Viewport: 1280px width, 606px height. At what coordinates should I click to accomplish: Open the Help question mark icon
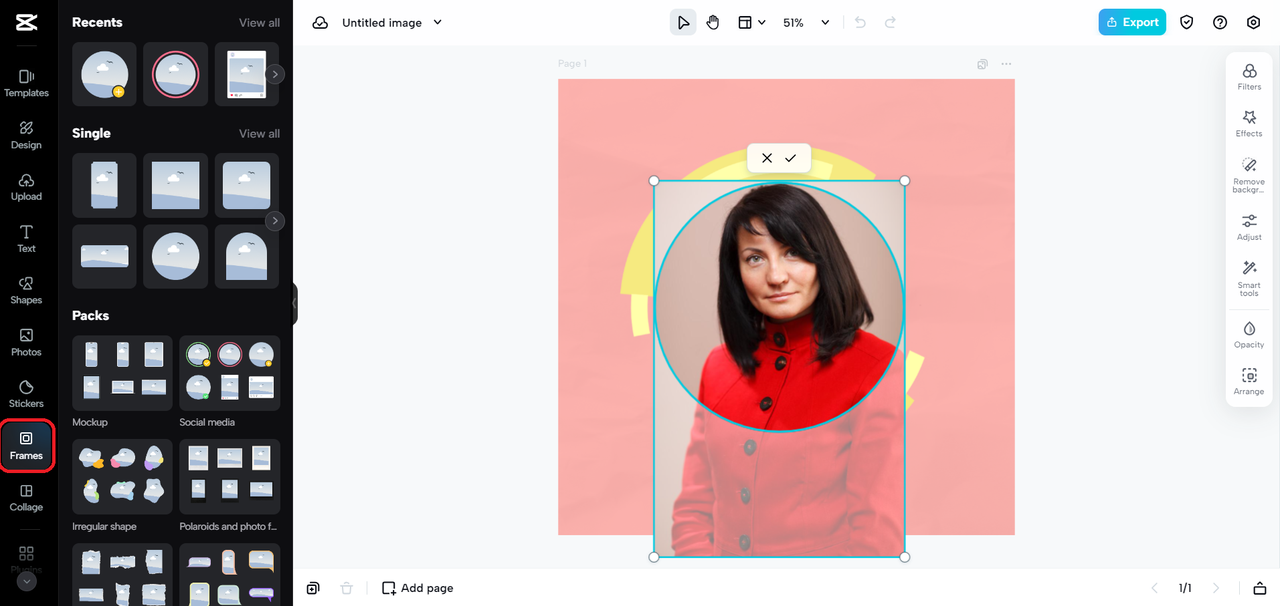coord(1220,22)
